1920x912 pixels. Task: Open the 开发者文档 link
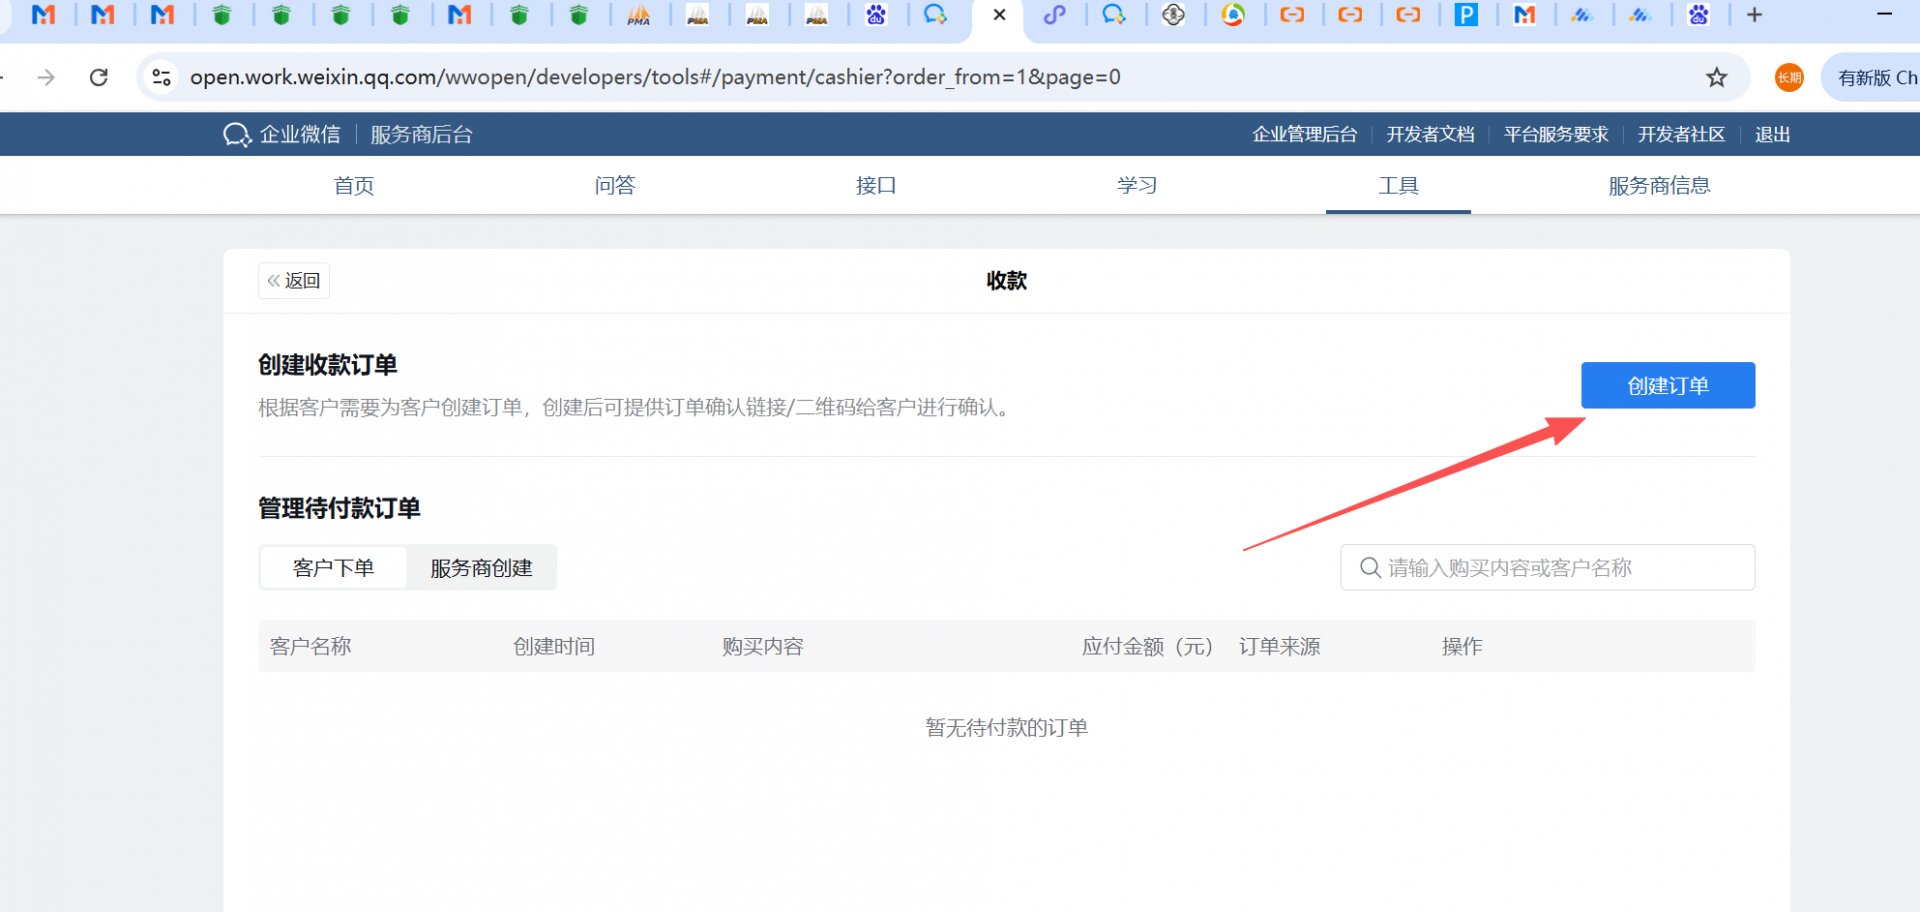point(1430,135)
